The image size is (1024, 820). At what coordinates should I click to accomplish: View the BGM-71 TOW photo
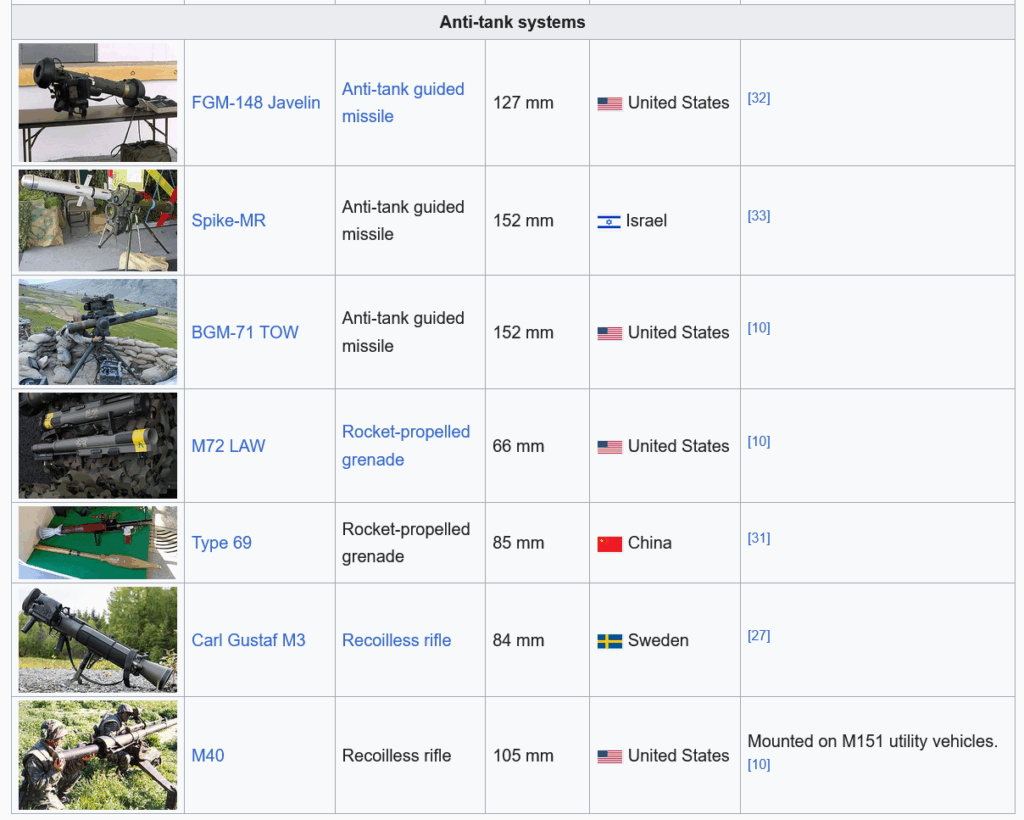click(98, 332)
